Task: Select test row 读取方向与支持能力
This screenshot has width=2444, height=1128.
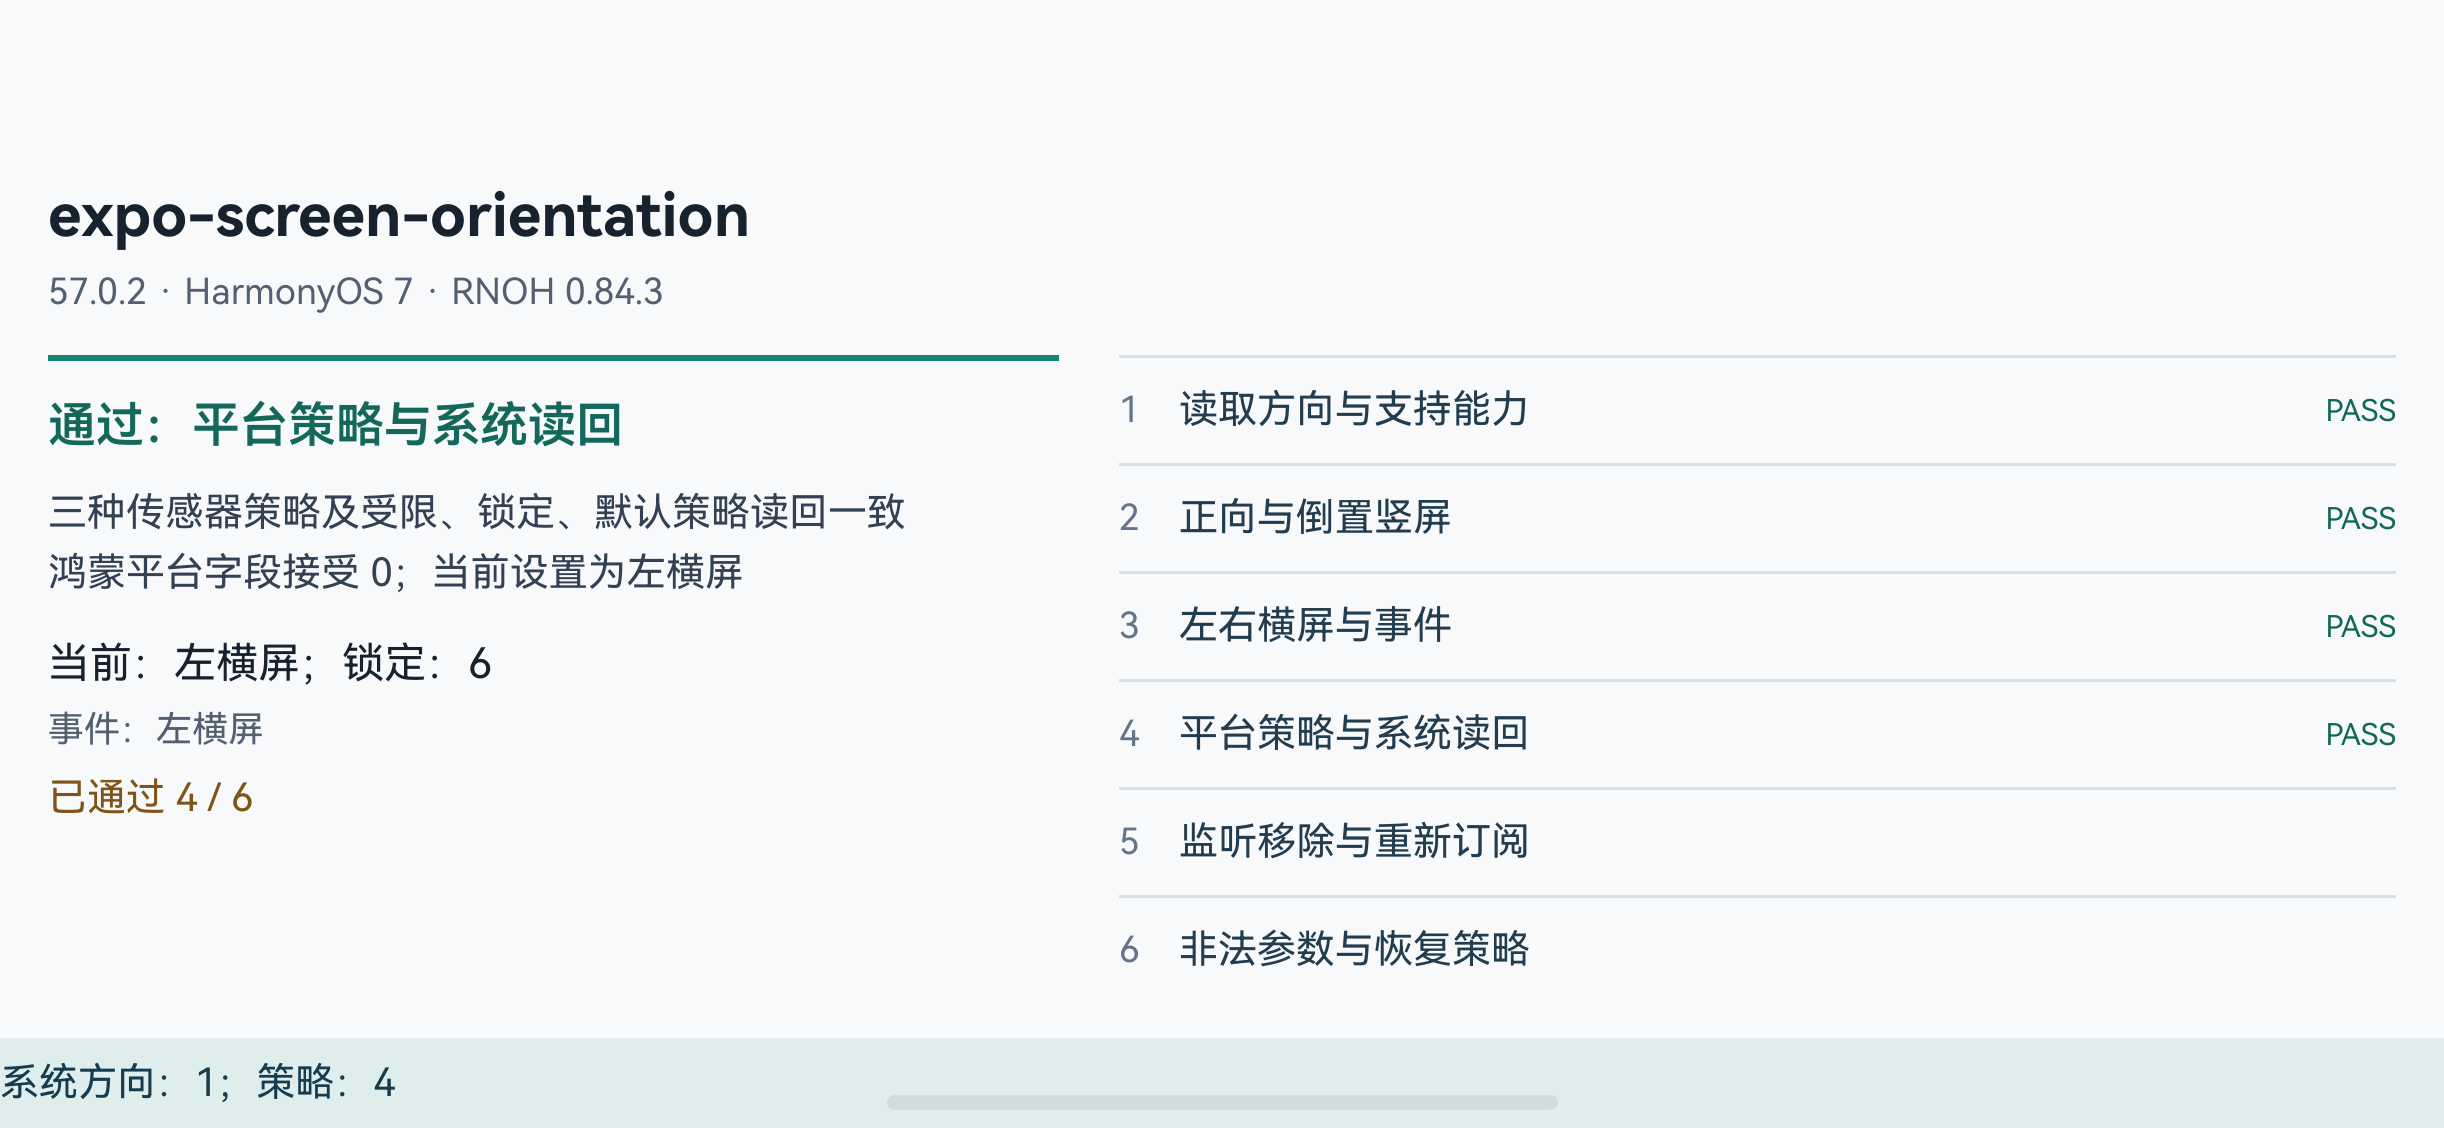Action: [x=1757, y=410]
